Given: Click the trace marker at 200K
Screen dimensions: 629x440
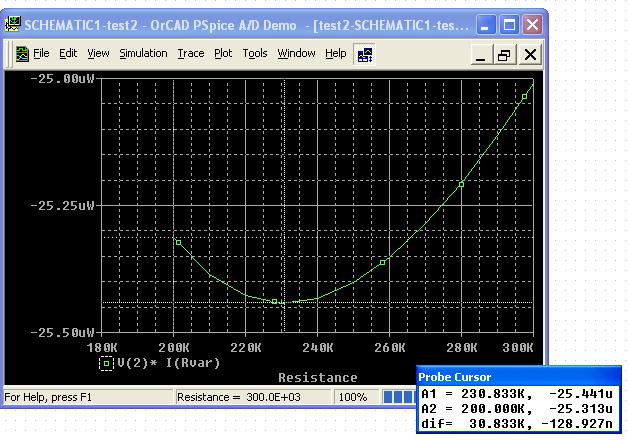Looking at the screenshot, I should click(x=179, y=243).
